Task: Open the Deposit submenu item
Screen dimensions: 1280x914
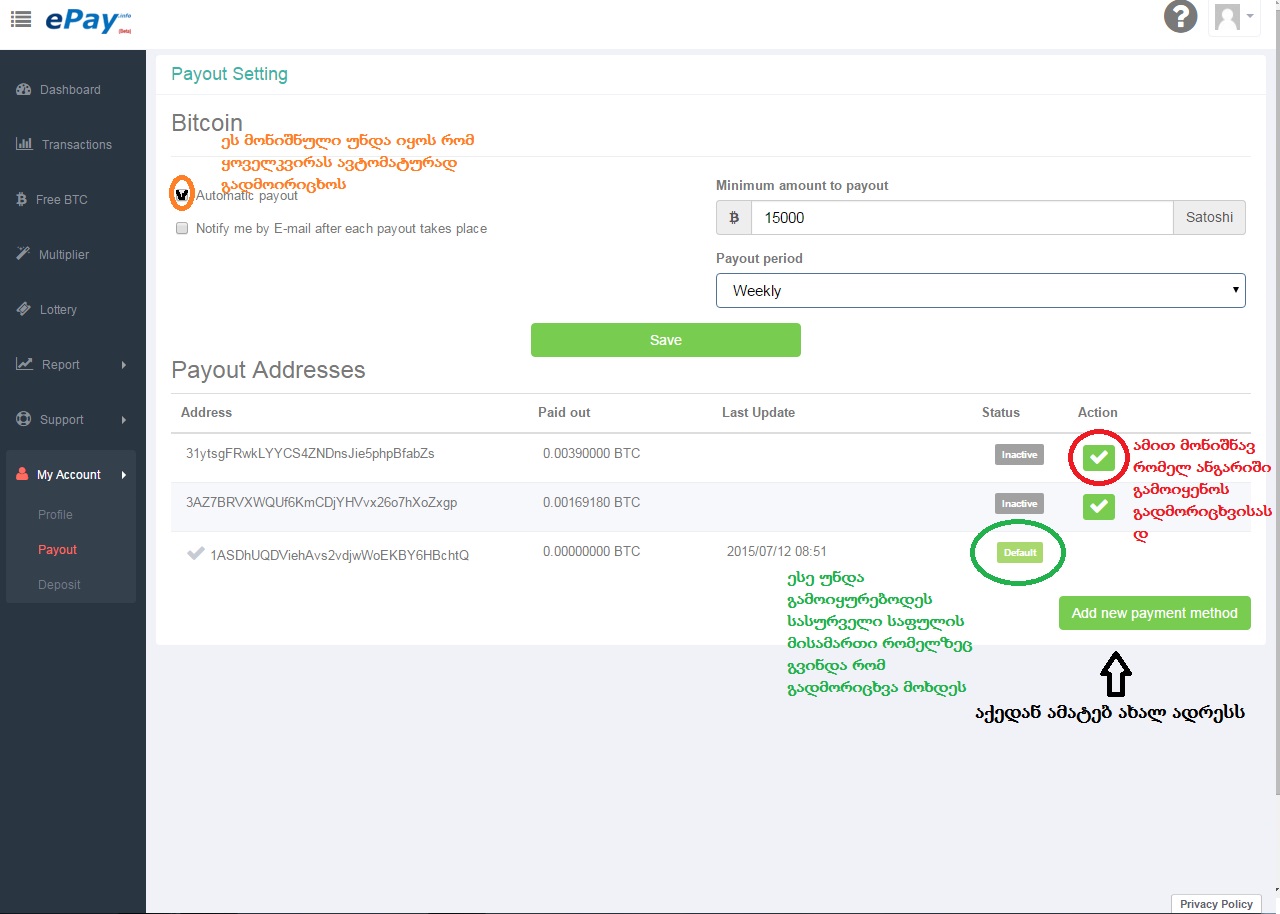Action: [59, 585]
